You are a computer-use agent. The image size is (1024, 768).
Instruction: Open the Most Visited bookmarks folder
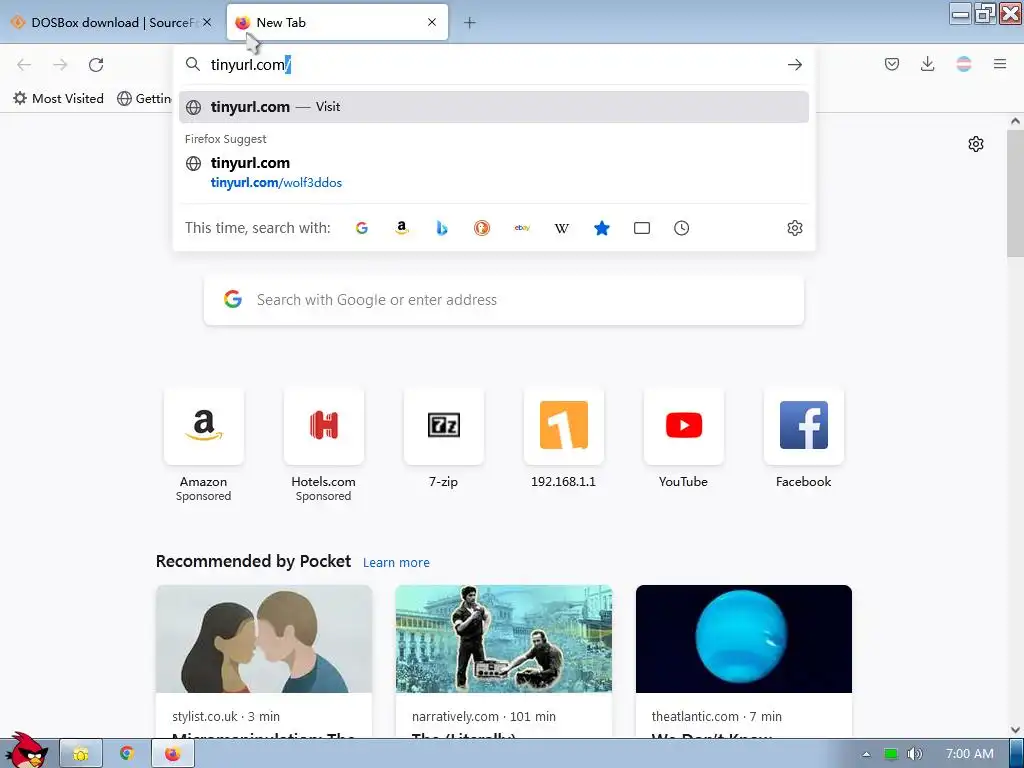[59, 99]
